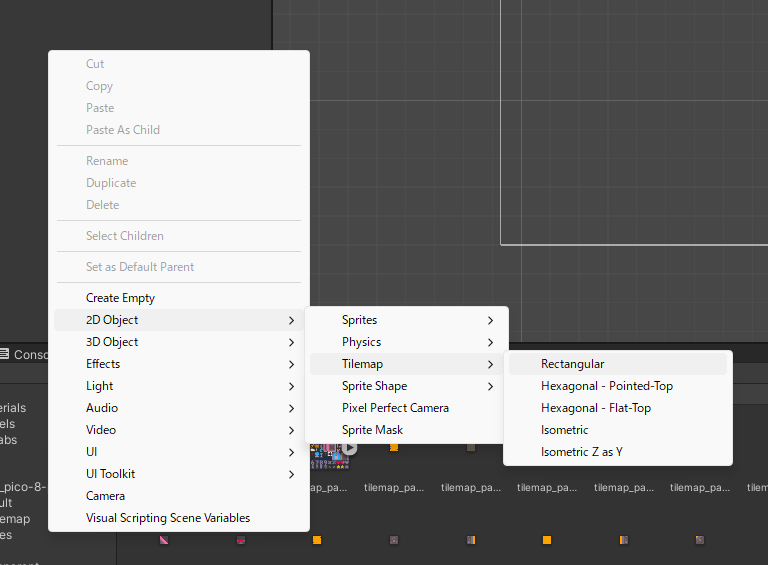Open the 3D Object submenu
The width and height of the screenshot is (768, 565).
(x=179, y=342)
